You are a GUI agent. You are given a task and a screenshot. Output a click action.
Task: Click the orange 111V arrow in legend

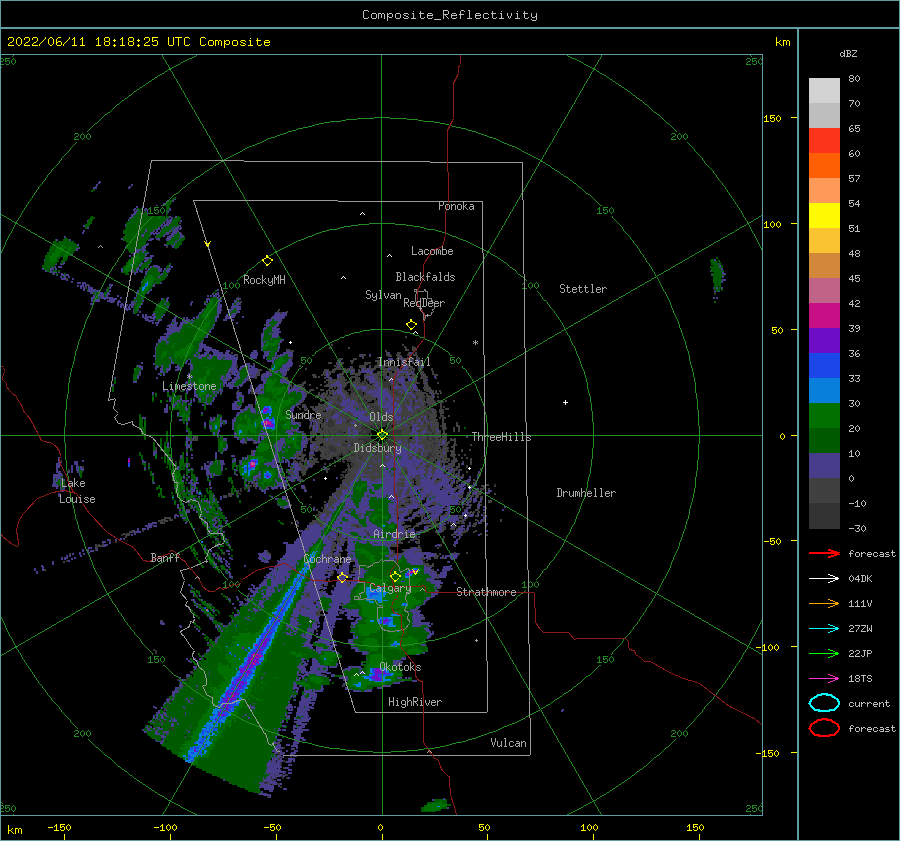(824, 603)
